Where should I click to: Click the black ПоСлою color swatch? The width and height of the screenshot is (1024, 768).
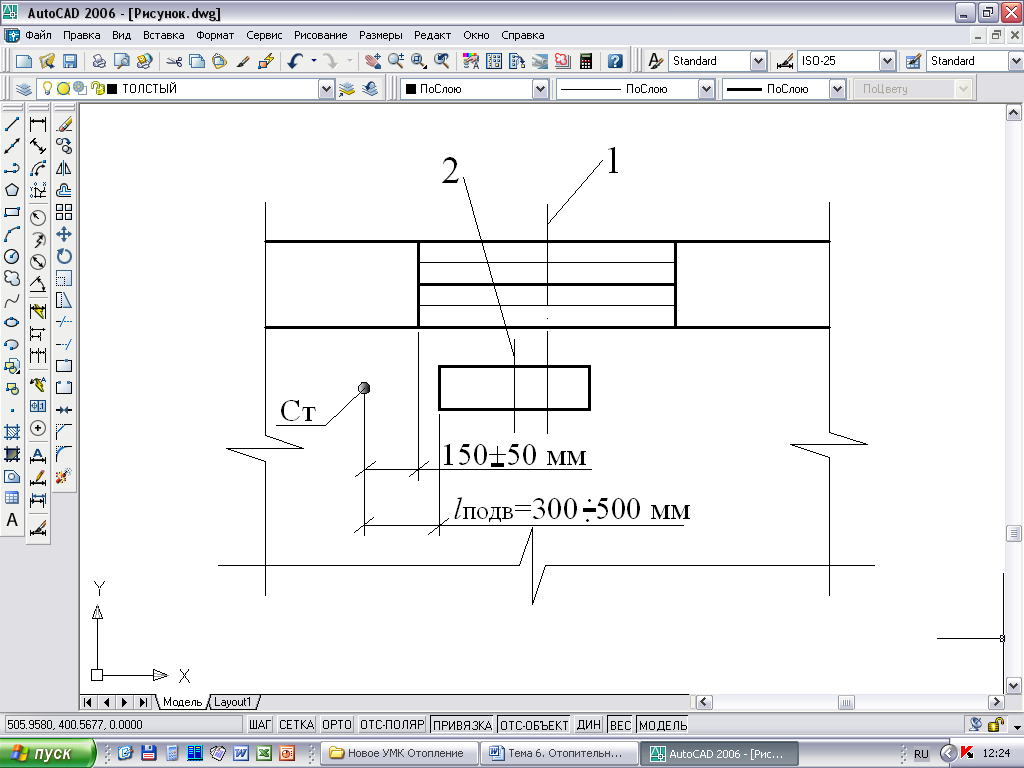[x=411, y=89]
